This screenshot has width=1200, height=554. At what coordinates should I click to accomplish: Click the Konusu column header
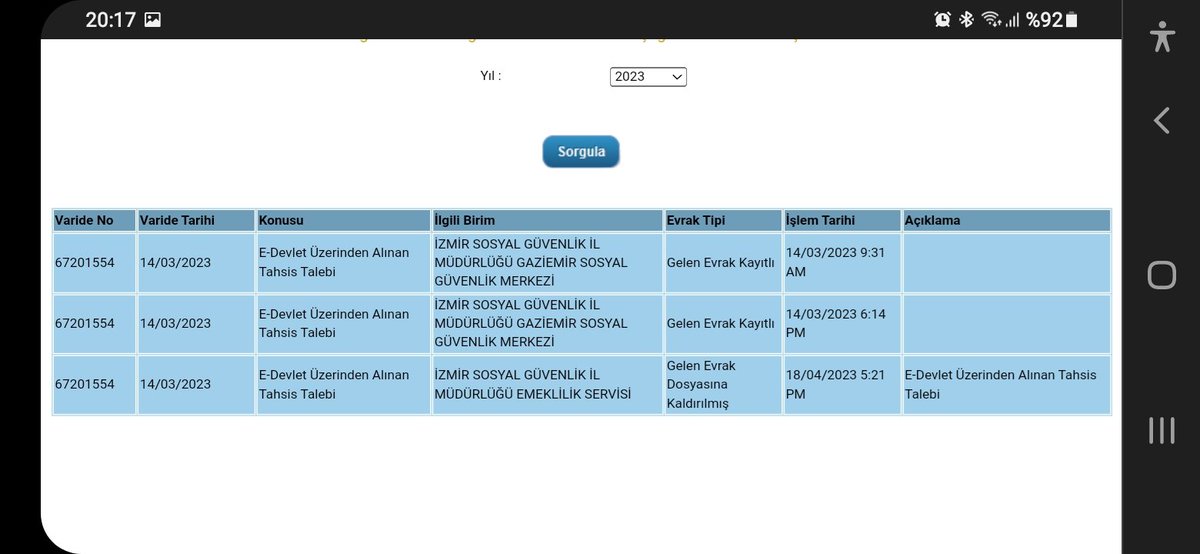click(343, 220)
